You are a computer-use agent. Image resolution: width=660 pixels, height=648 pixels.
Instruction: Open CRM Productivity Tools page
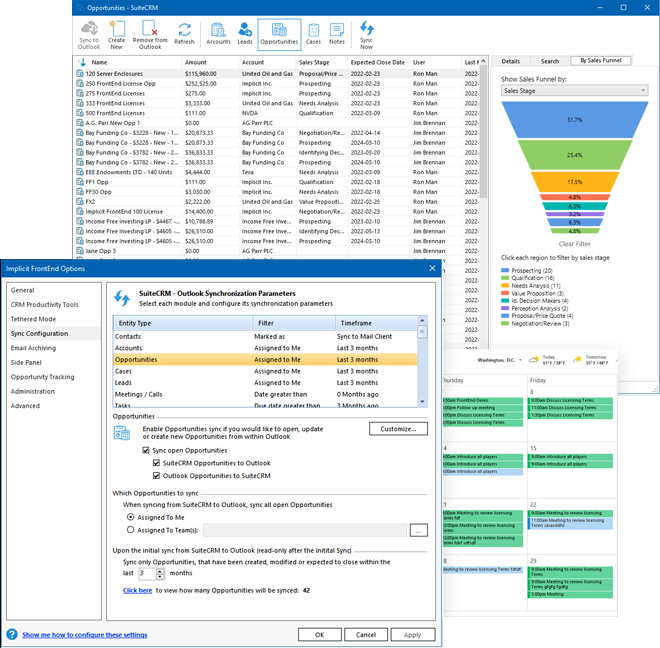point(45,304)
